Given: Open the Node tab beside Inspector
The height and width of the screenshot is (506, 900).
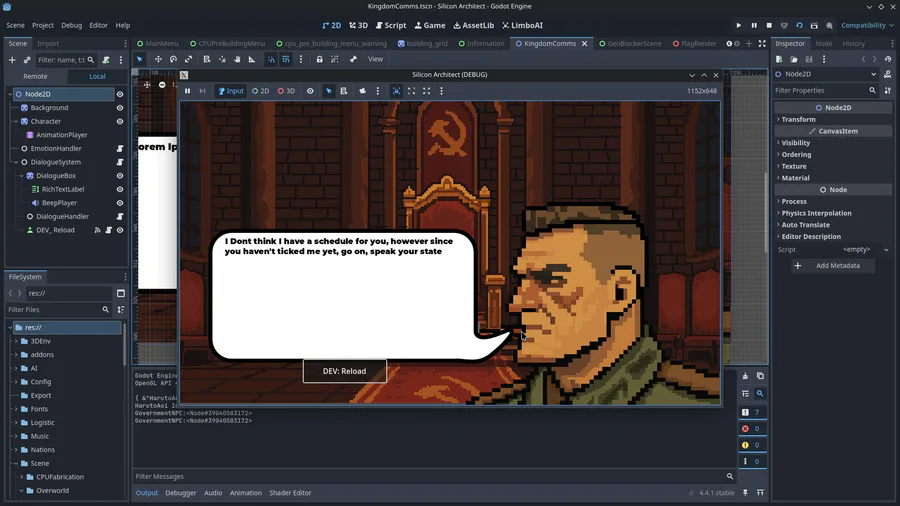Looking at the screenshot, I should pos(824,44).
